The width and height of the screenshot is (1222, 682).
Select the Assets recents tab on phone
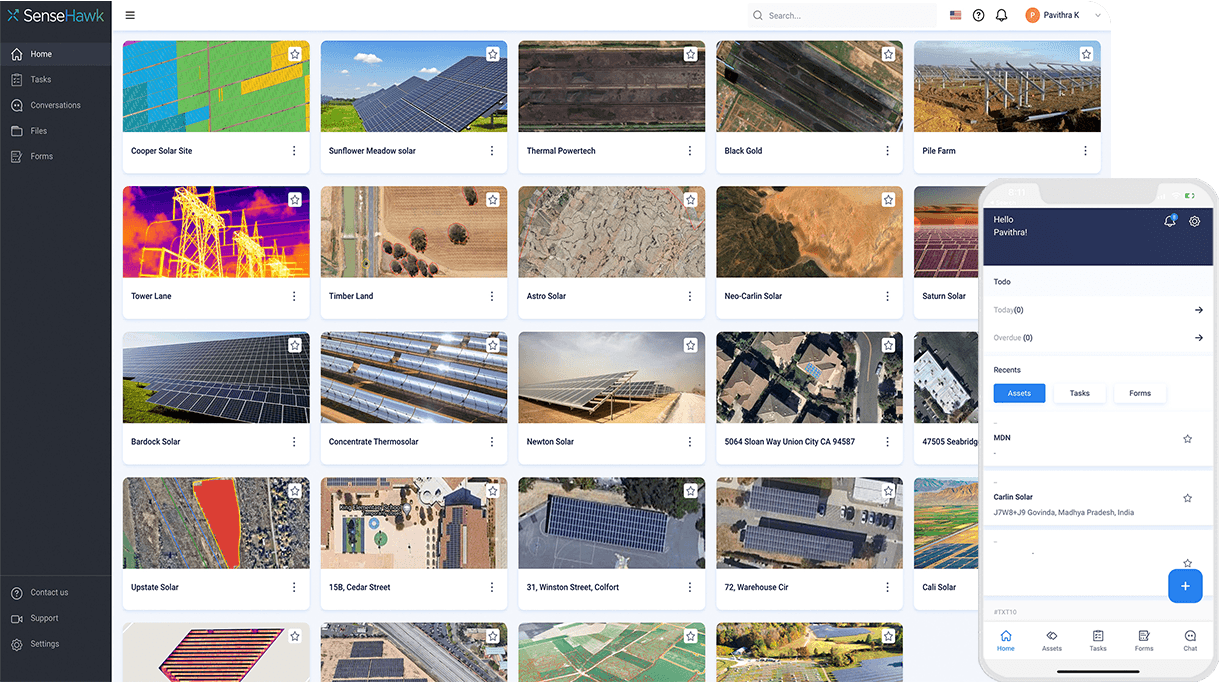coord(1019,393)
